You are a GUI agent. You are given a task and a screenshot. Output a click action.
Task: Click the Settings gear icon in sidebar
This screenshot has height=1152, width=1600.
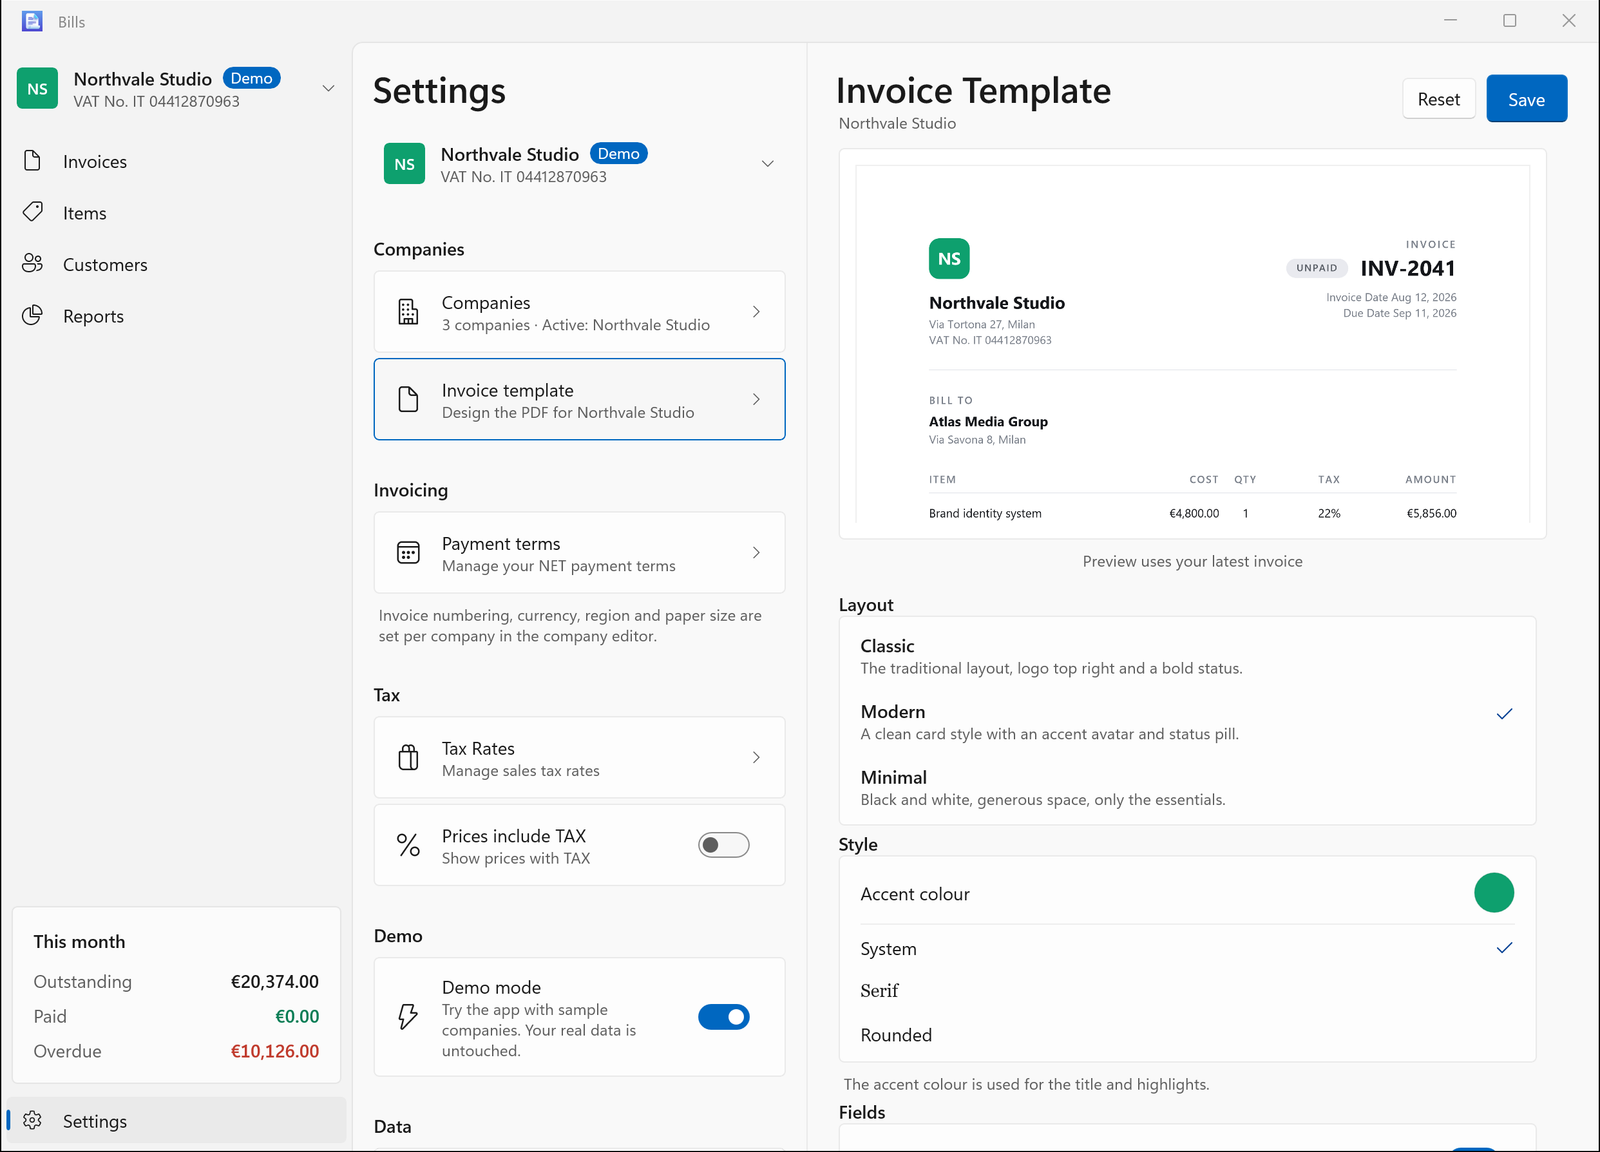click(x=32, y=1120)
